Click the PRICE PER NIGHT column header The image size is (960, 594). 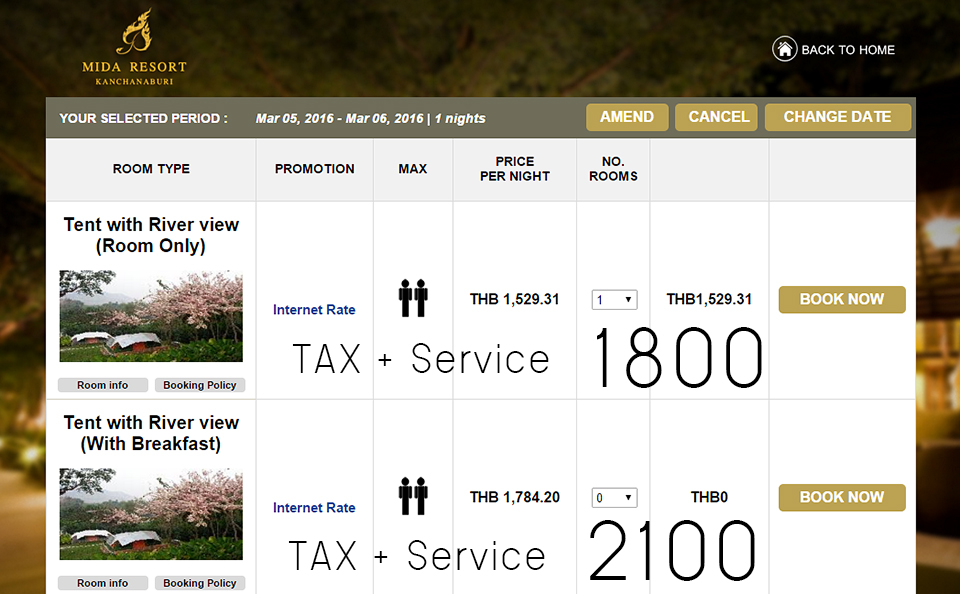click(x=515, y=169)
